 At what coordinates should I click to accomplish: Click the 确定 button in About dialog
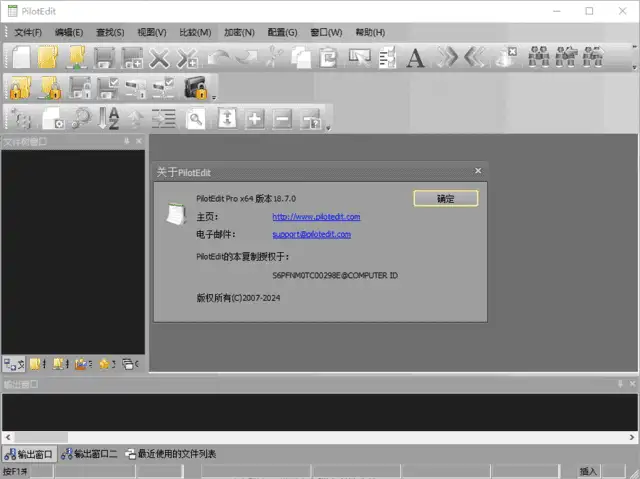(446, 199)
